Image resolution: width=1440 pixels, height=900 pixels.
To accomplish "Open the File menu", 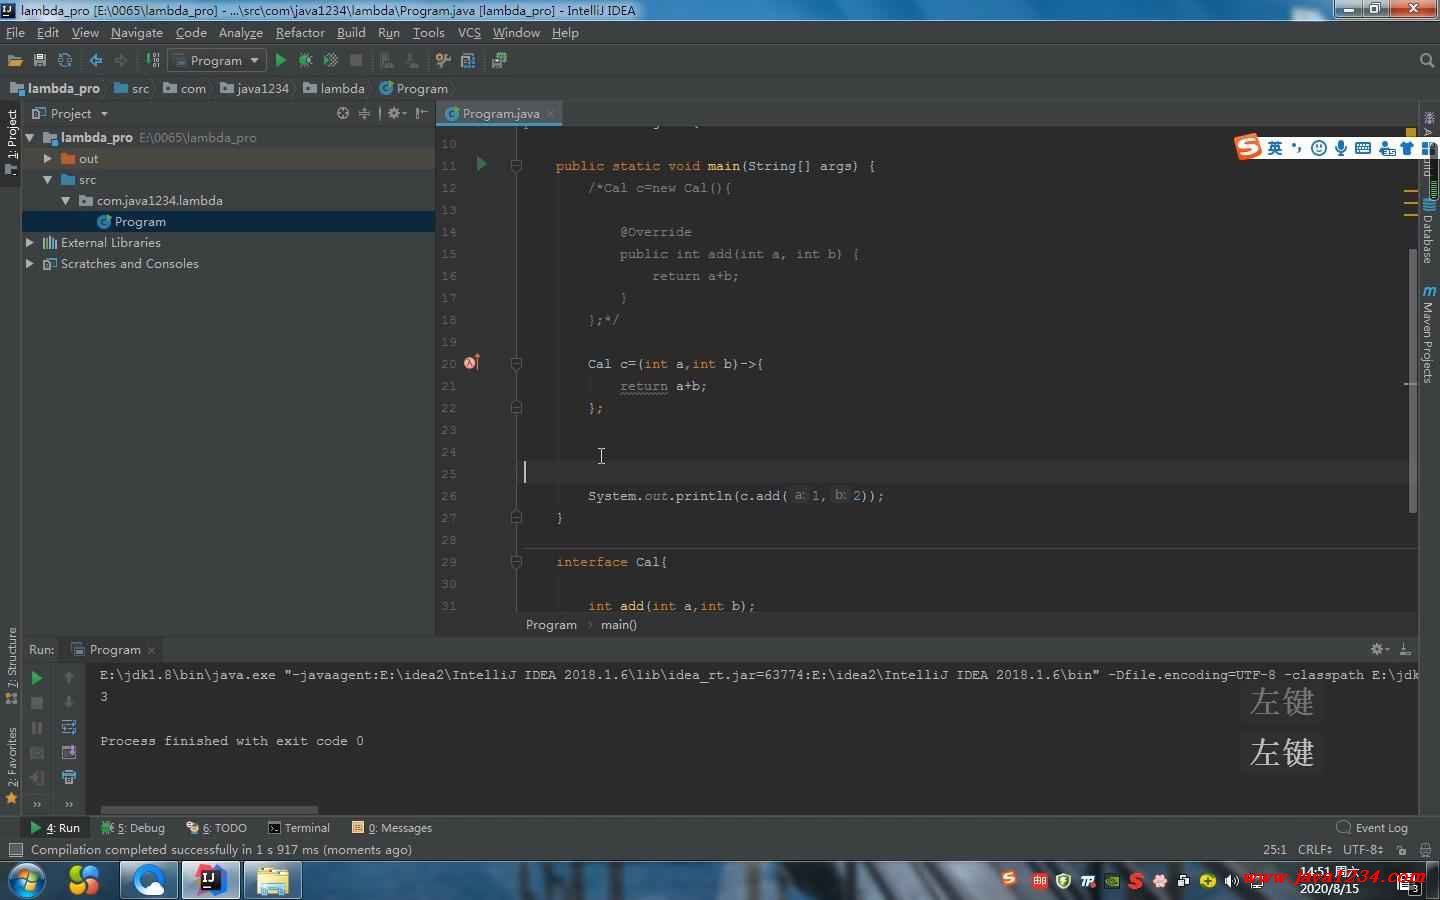I will point(15,32).
